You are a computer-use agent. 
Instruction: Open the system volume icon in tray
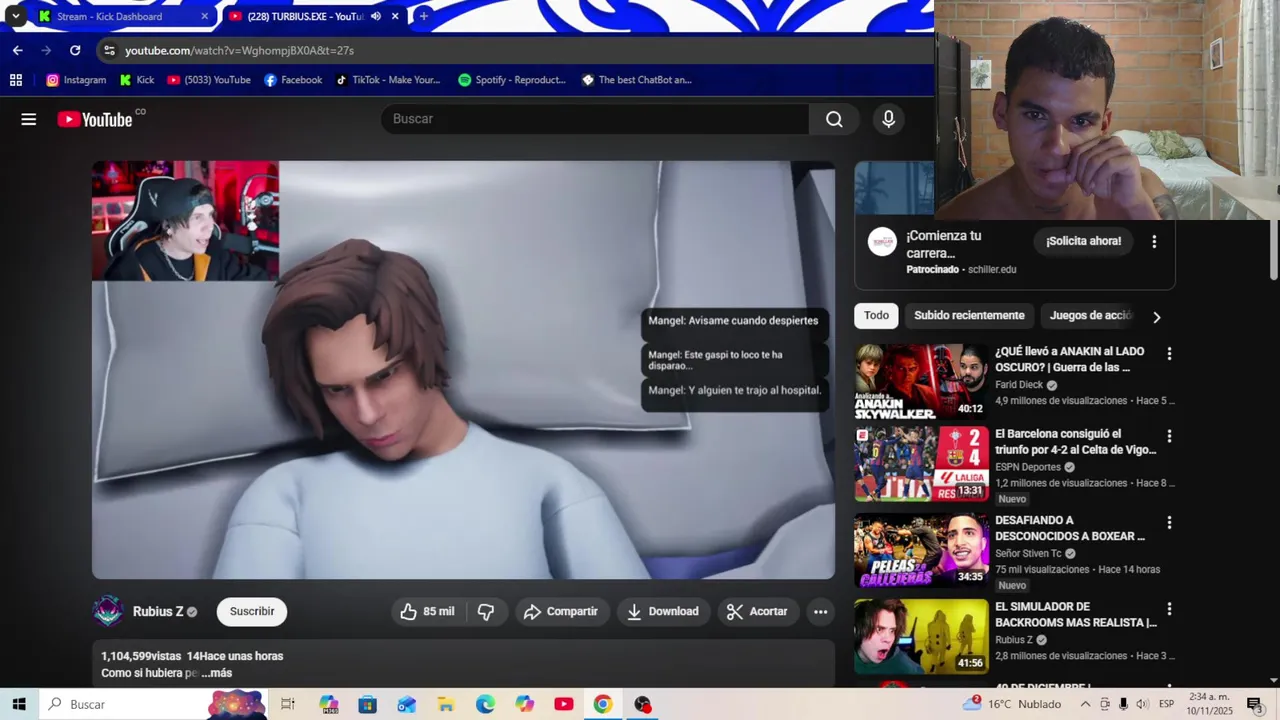tap(1142, 704)
